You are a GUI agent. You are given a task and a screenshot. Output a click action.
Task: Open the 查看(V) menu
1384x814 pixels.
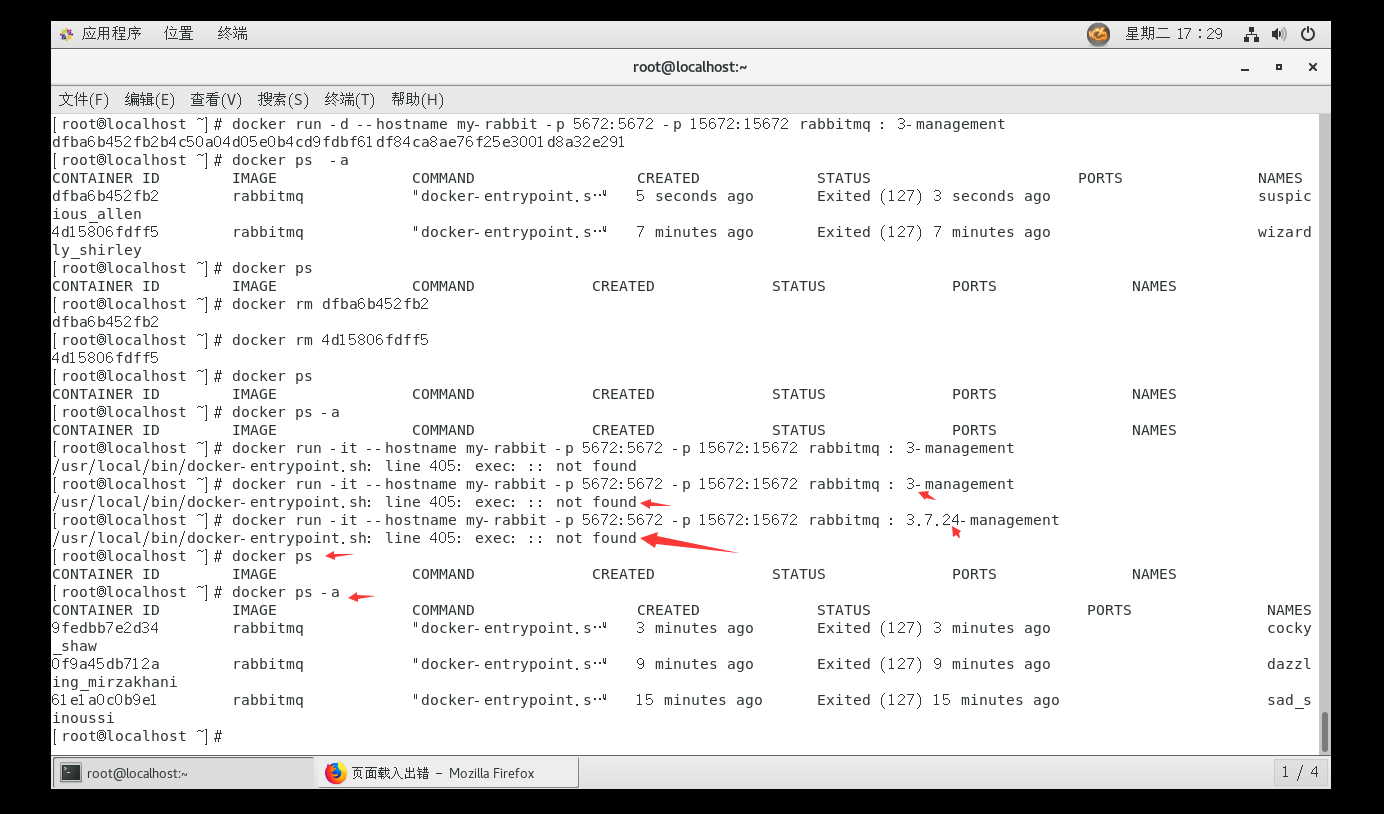pyautogui.click(x=216, y=99)
